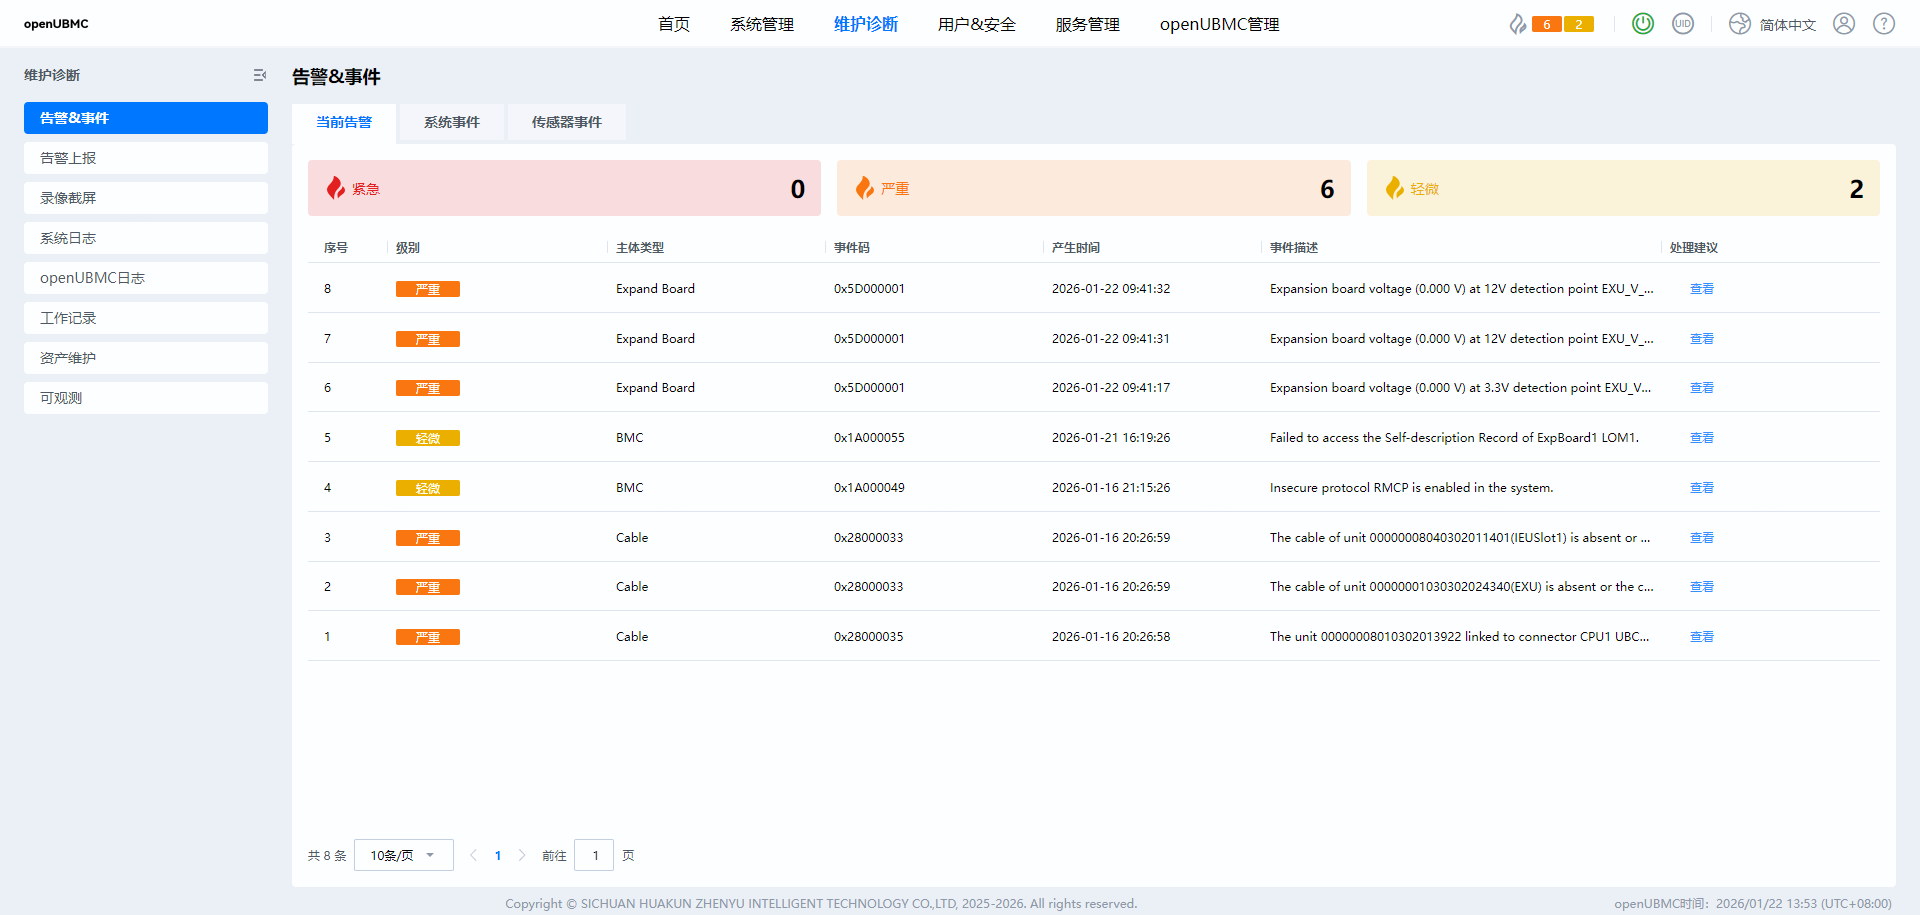
Task: Switch to the 传感器事件 tab
Action: [x=566, y=122]
